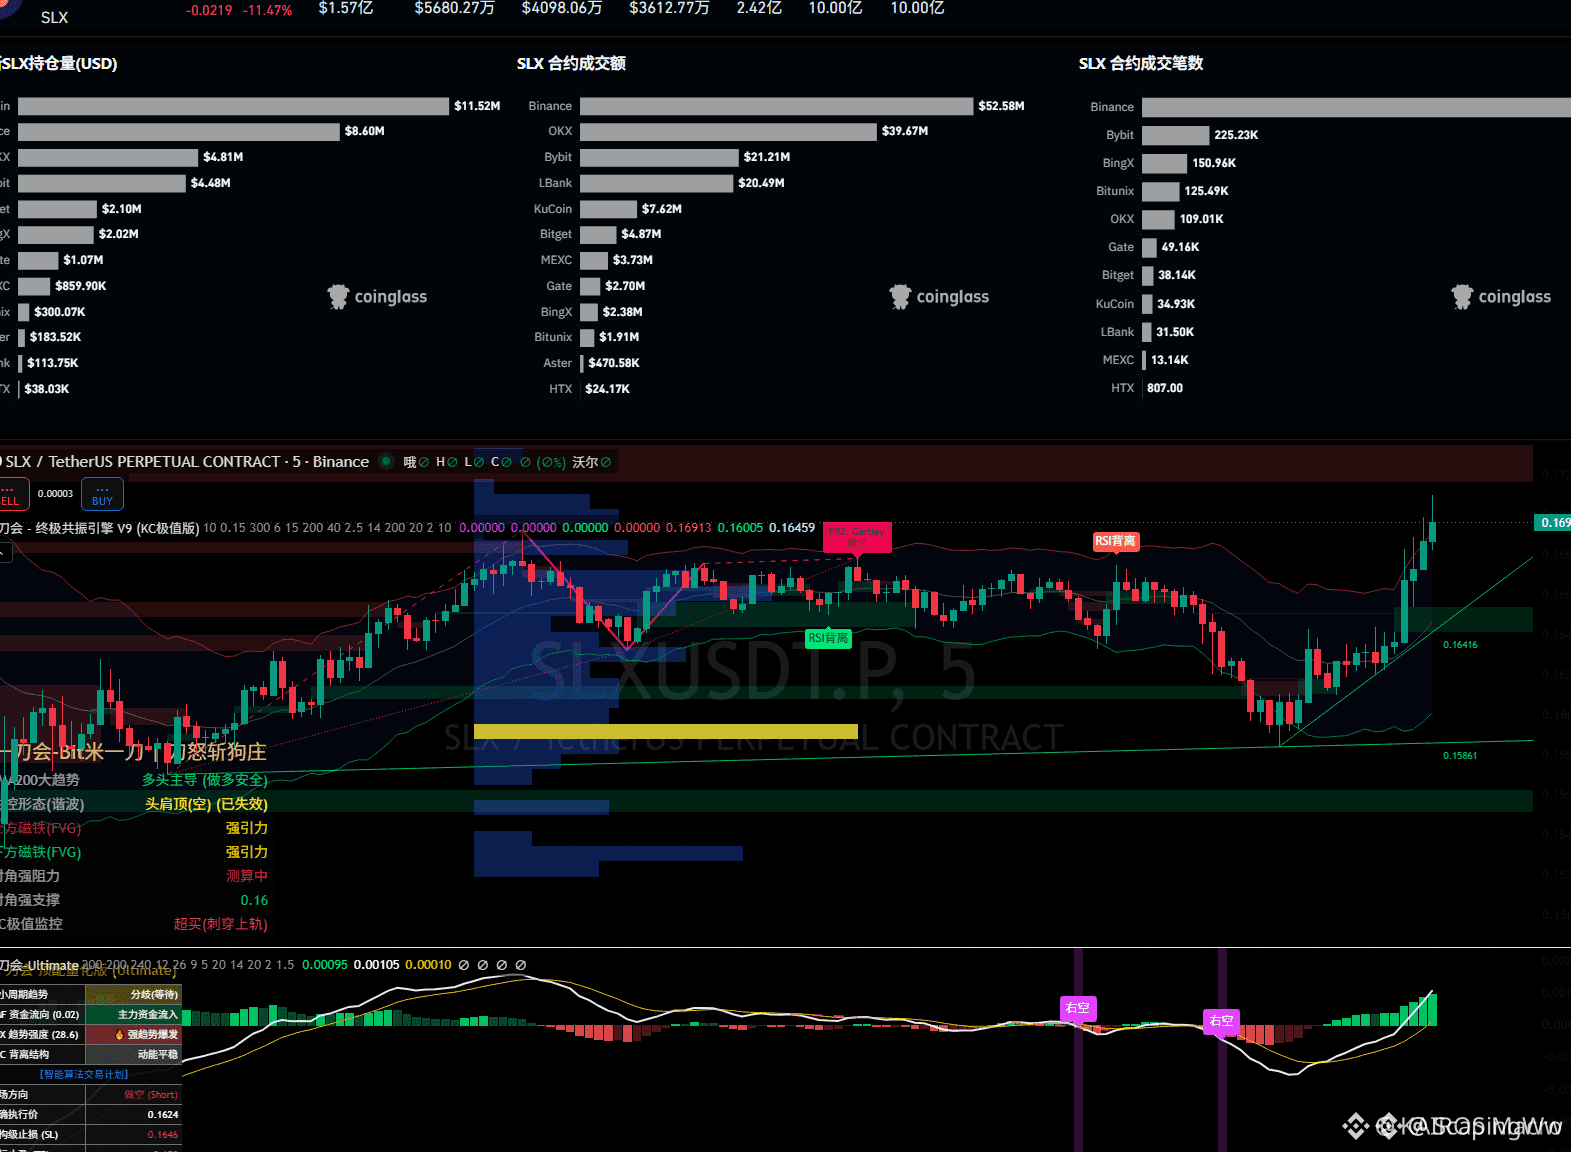Viewport: 1571px width, 1152px height.
Task: Click the $2.10M open interest value
Action: (x=122, y=209)
